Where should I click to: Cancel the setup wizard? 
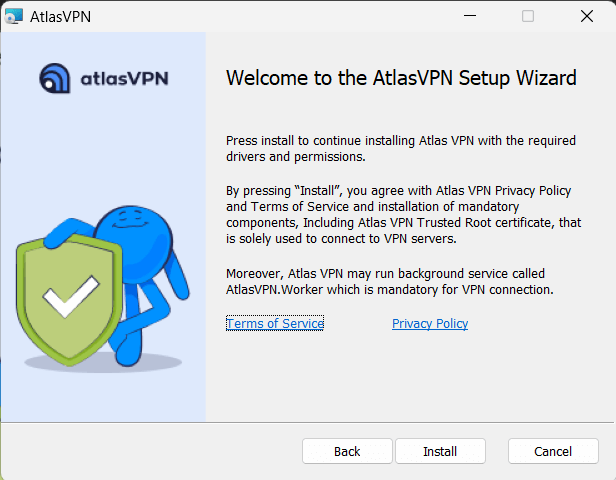tap(553, 451)
